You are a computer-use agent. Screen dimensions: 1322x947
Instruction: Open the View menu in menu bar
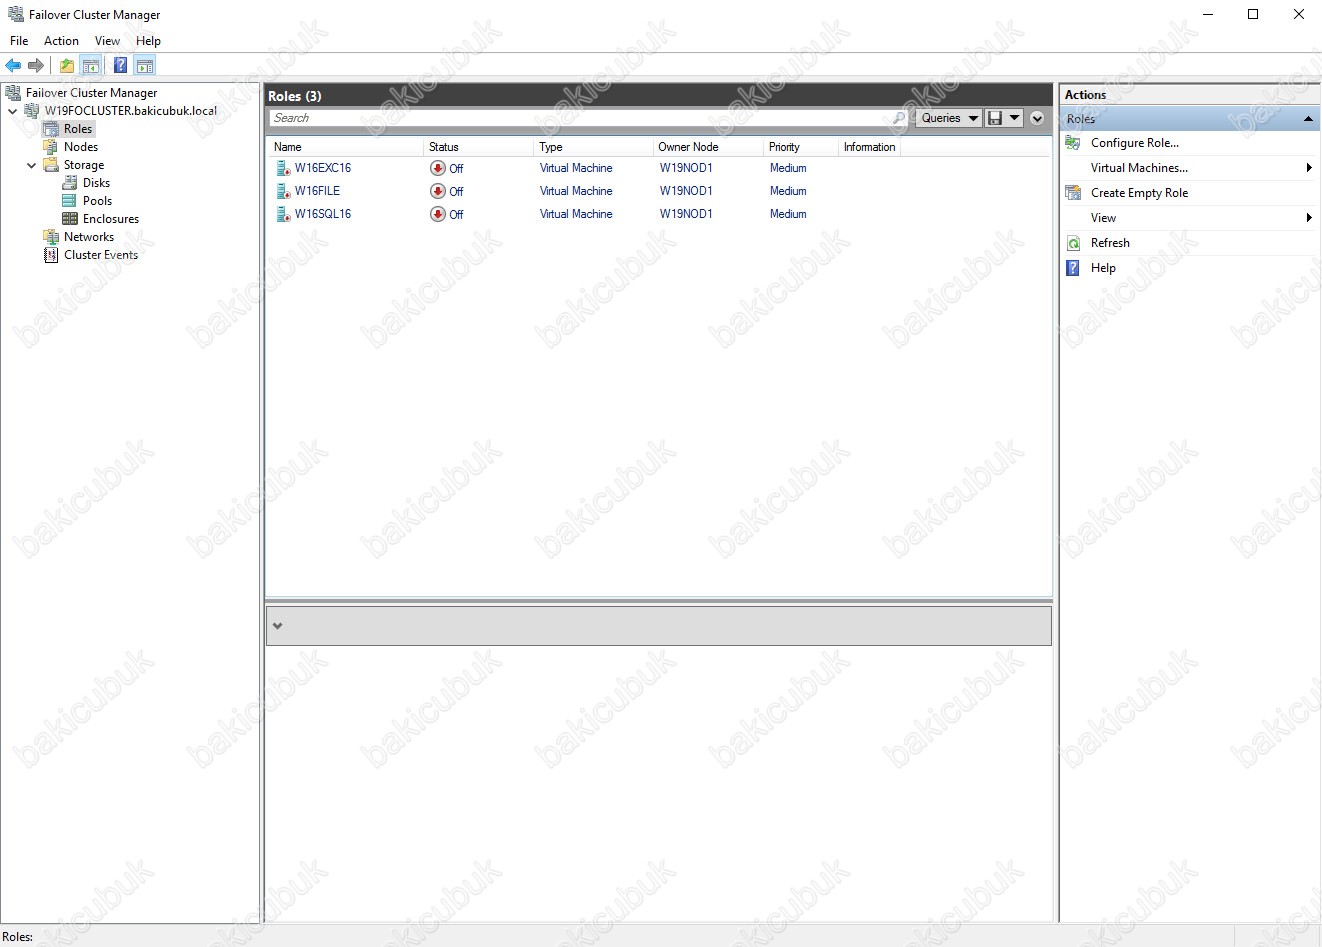[x=107, y=41]
